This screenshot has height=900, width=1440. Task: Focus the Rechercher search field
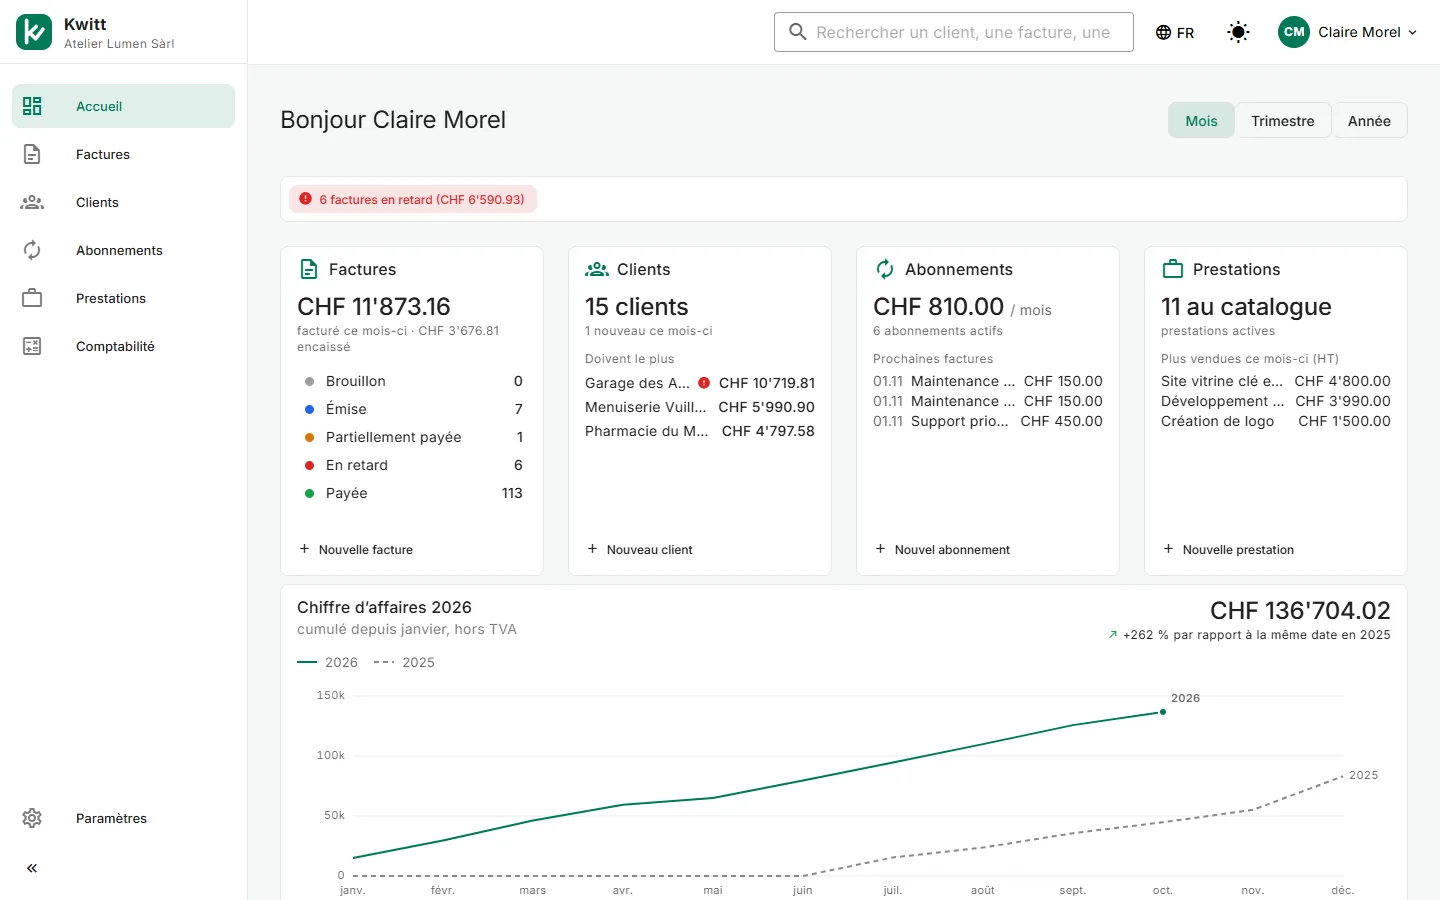pos(954,32)
